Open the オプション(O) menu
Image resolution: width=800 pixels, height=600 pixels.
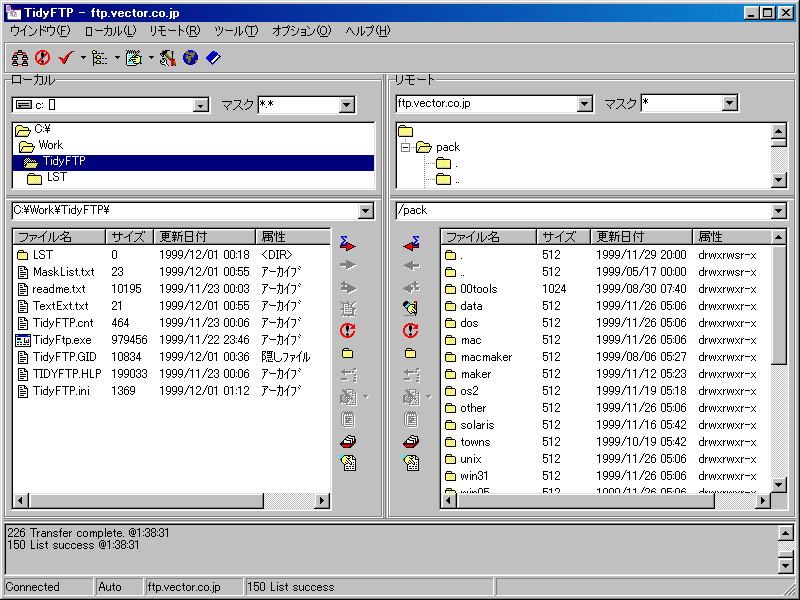(302, 31)
